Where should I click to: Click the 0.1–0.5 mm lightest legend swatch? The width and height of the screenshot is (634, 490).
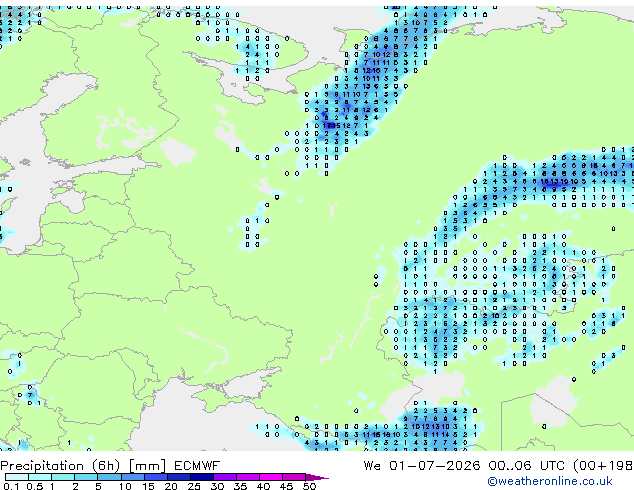(17, 477)
